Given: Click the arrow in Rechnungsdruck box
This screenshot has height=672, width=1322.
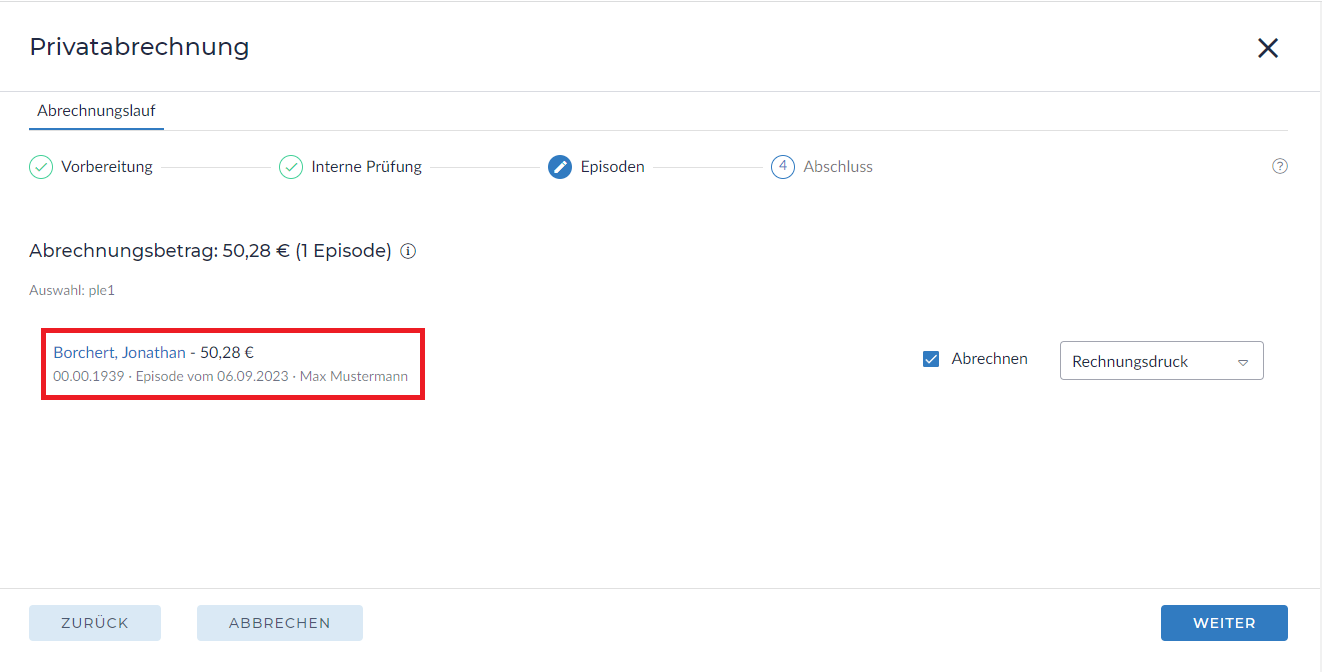Looking at the screenshot, I should click(x=1243, y=362).
